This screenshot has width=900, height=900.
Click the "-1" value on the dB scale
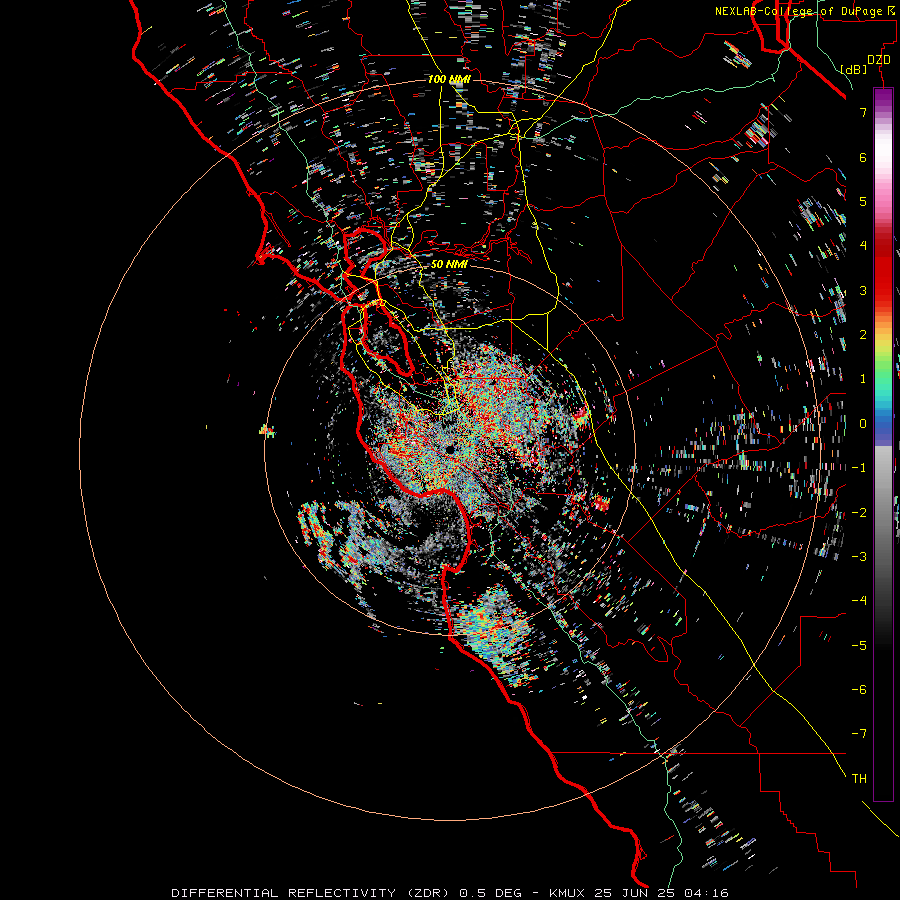[859, 468]
